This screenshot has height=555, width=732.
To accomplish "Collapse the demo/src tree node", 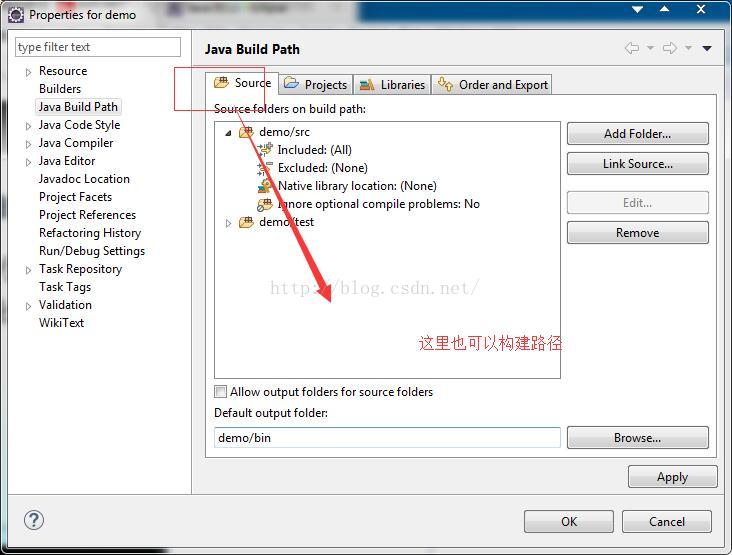I will [228, 133].
